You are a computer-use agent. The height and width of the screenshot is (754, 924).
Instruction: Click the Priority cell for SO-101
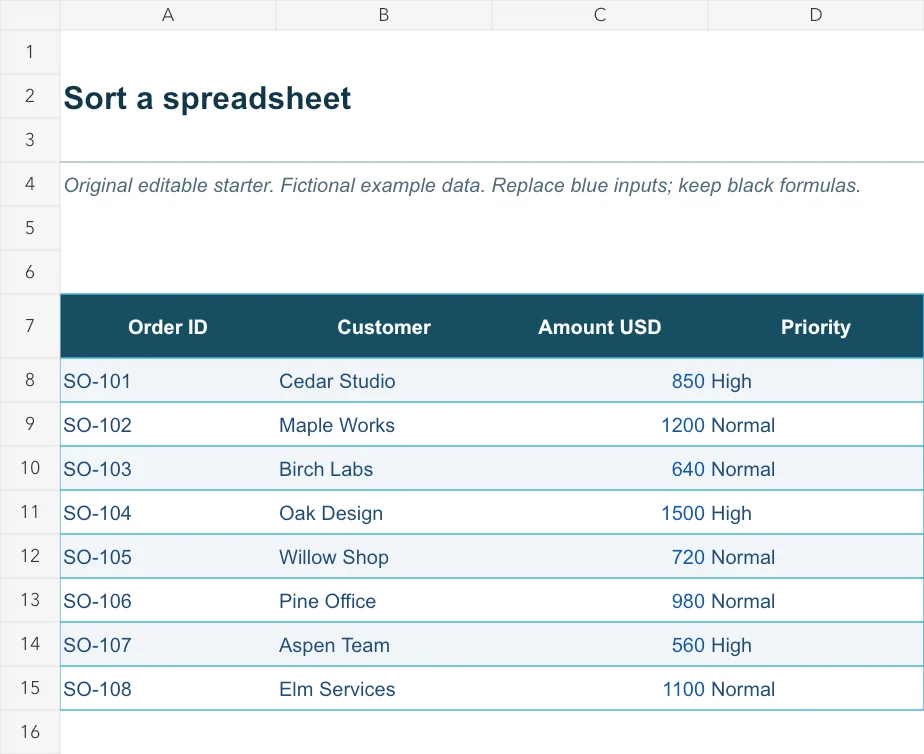[816, 381]
